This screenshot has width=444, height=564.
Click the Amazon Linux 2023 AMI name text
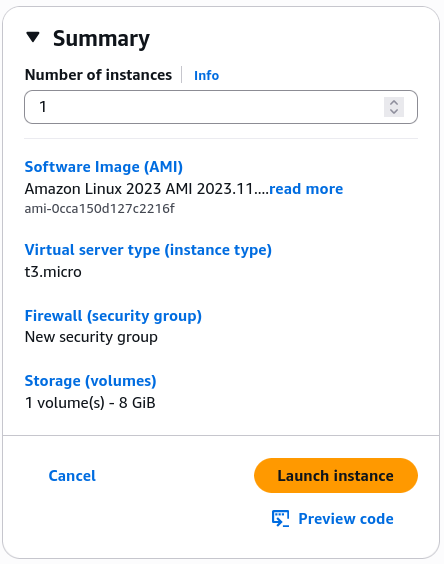[146, 189]
